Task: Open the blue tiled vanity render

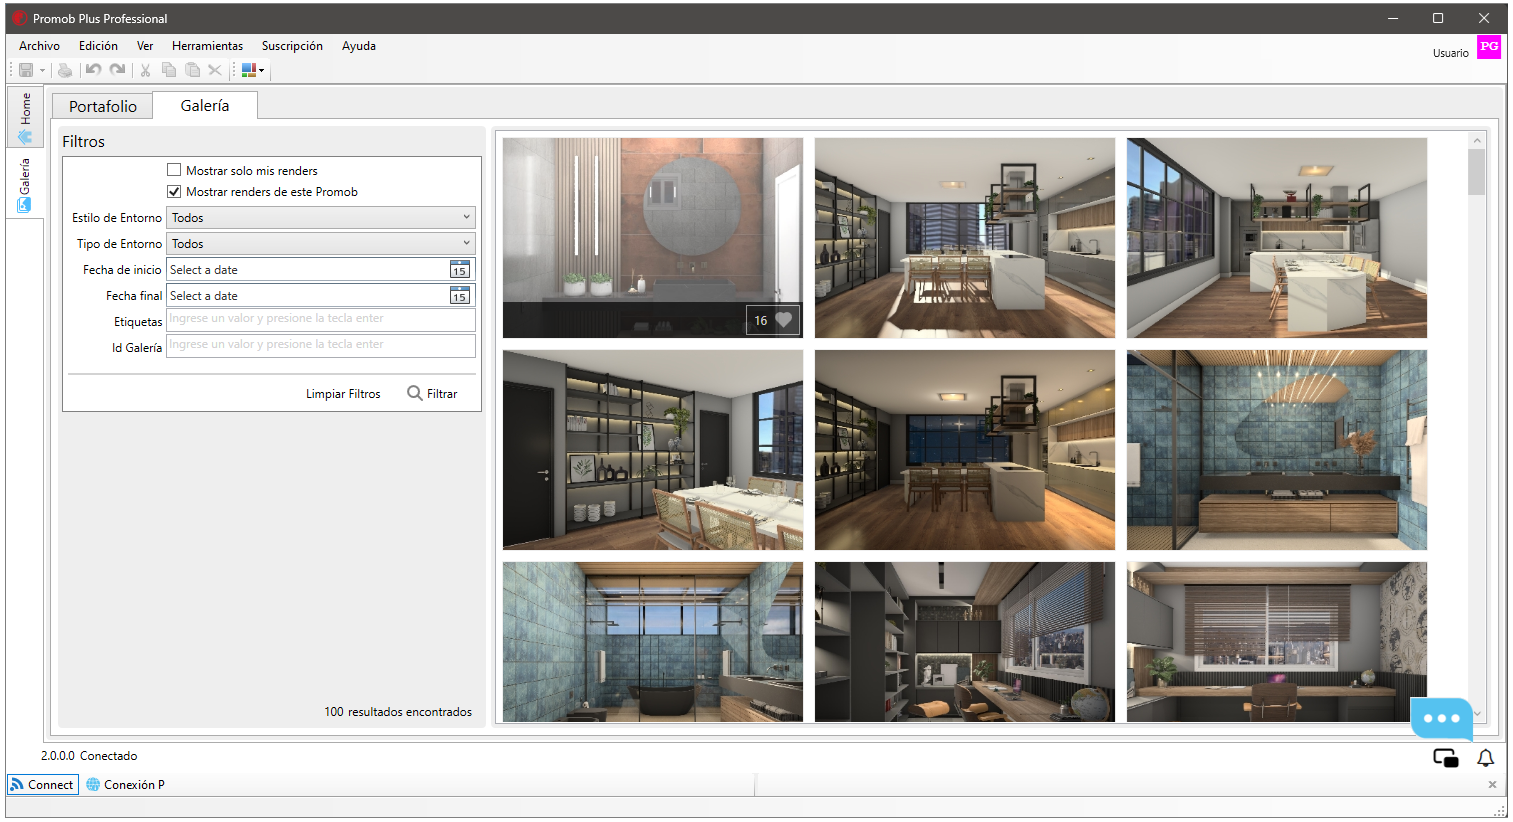Action: pos(1276,449)
